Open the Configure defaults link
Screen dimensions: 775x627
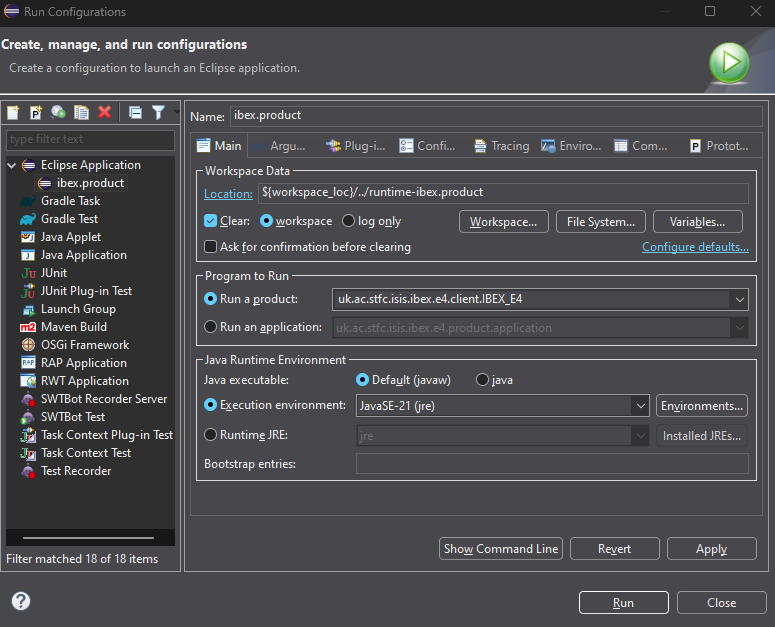pyautogui.click(x=695, y=247)
